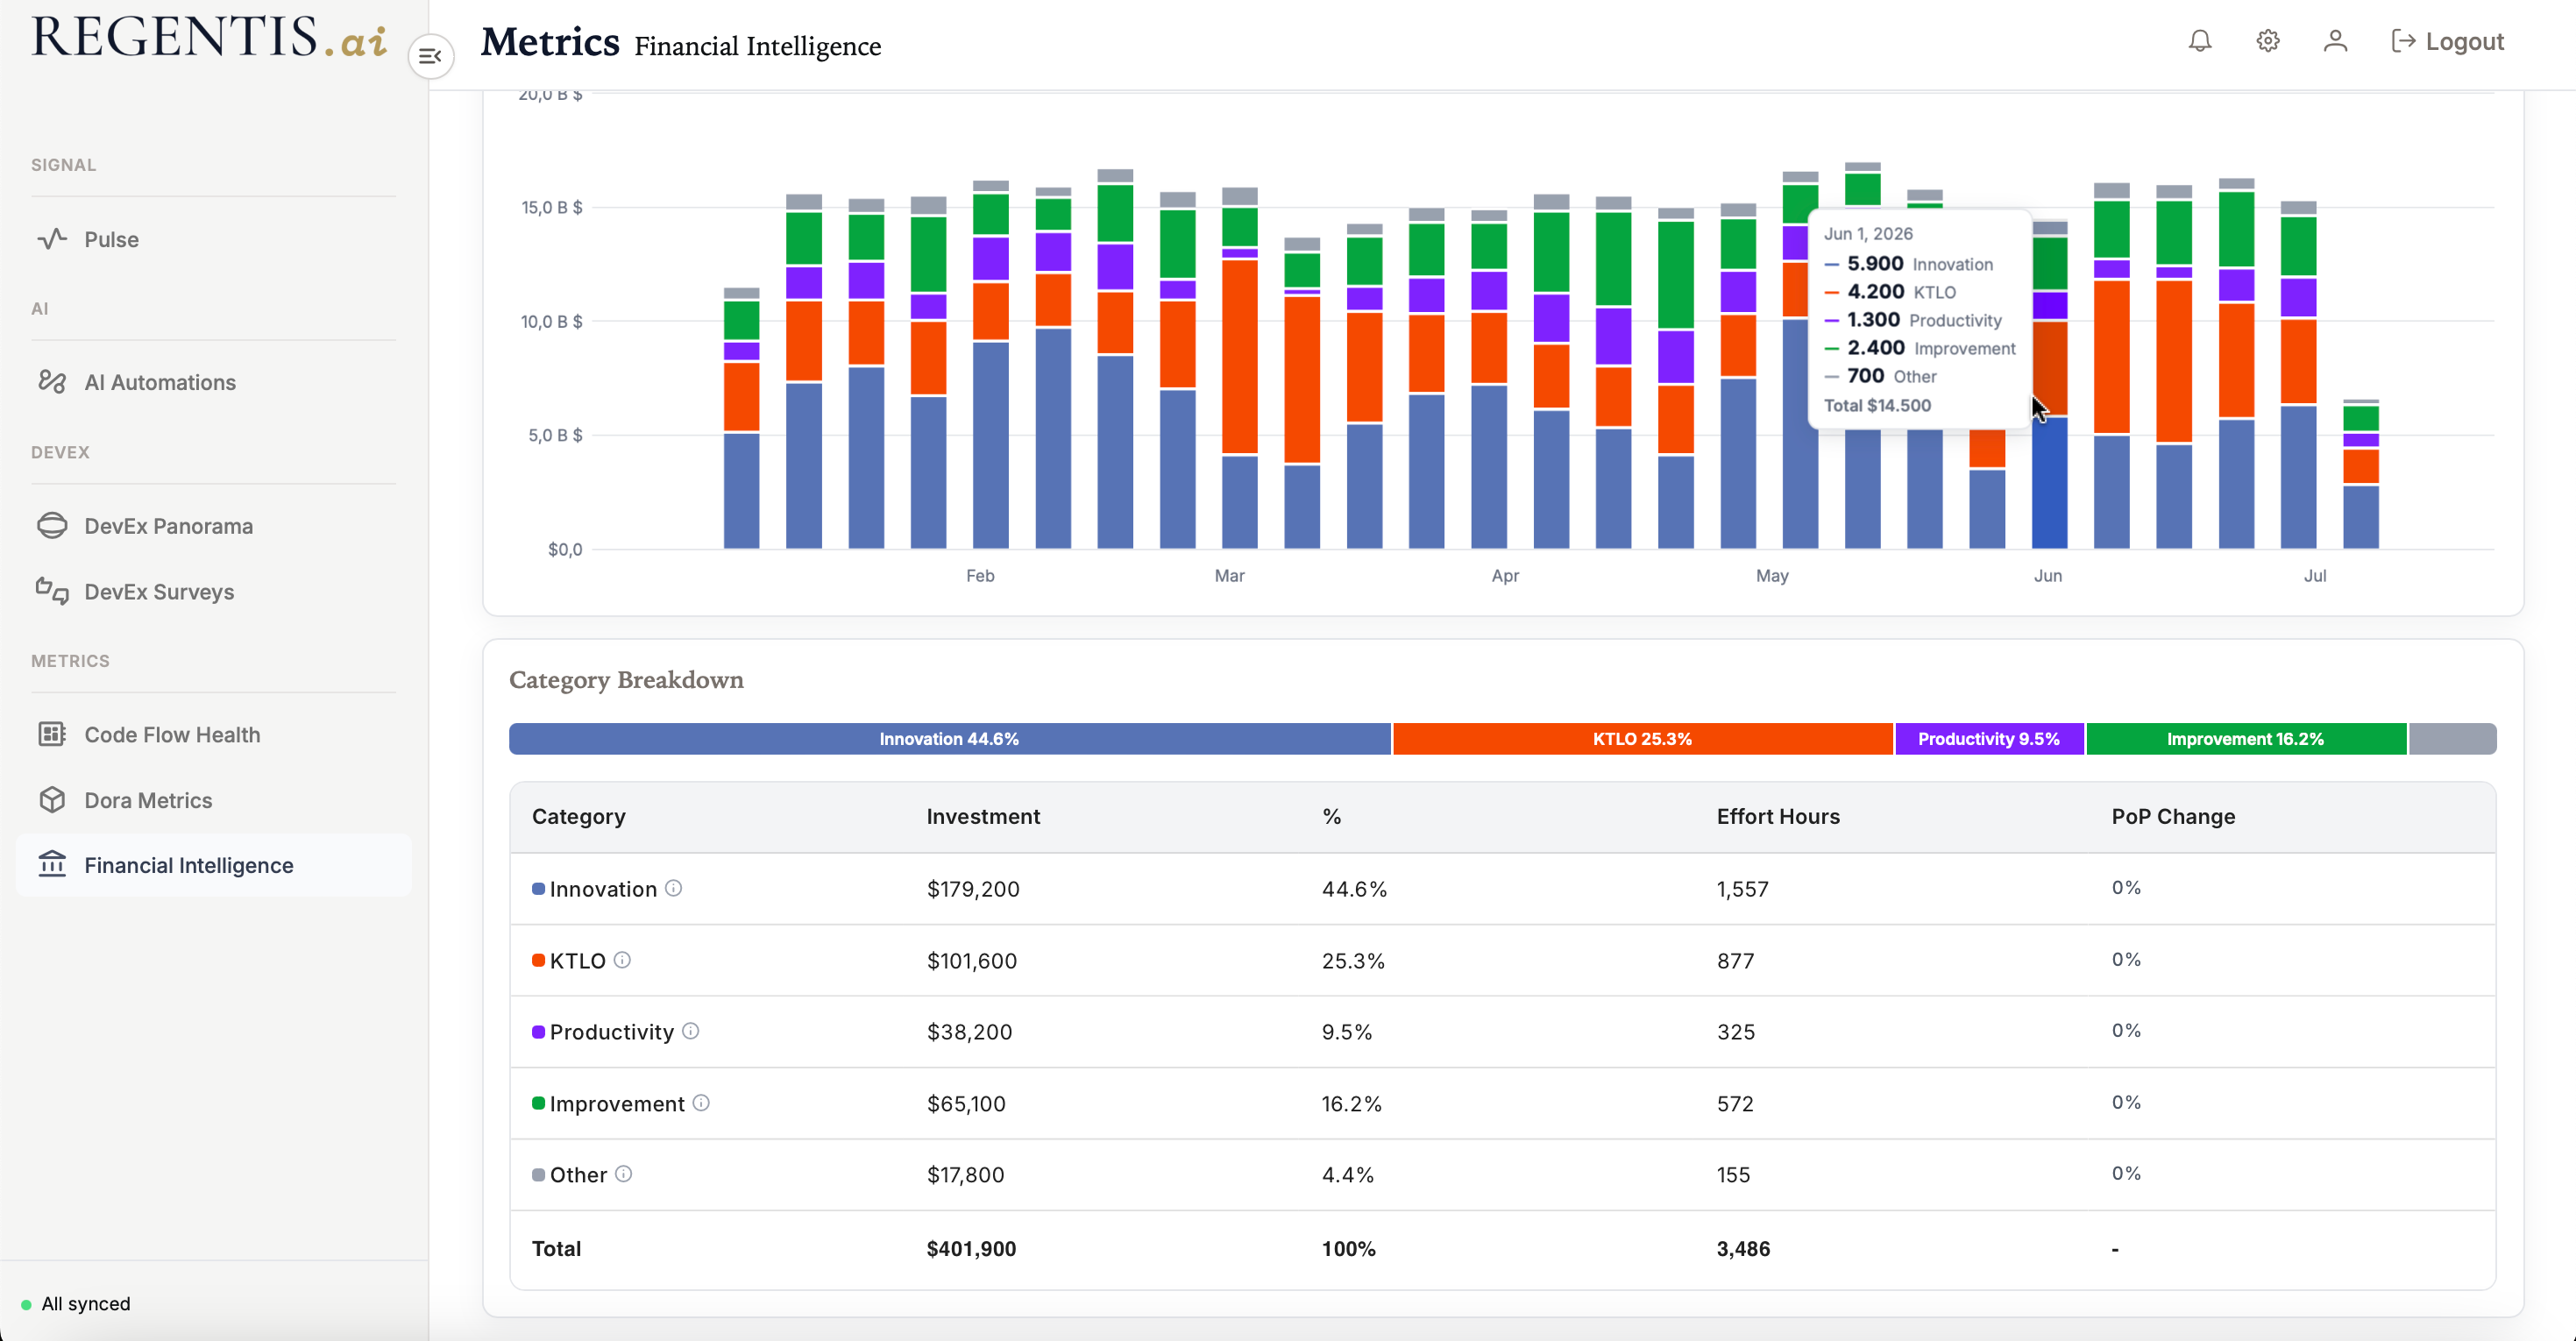Click the Mar x-axis label
Viewport: 2576px width, 1341px height.
[1229, 575]
